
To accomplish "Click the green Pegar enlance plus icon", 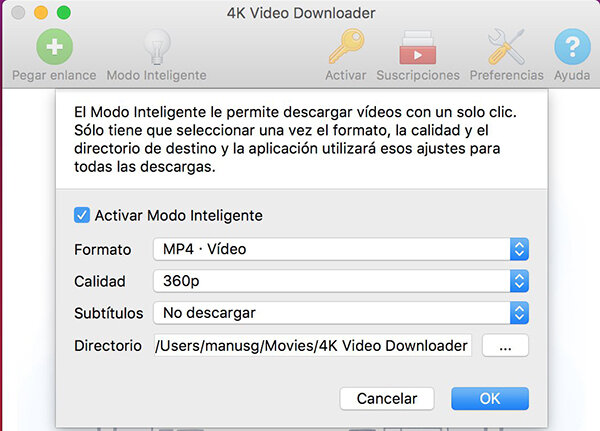I will coord(54,47).
